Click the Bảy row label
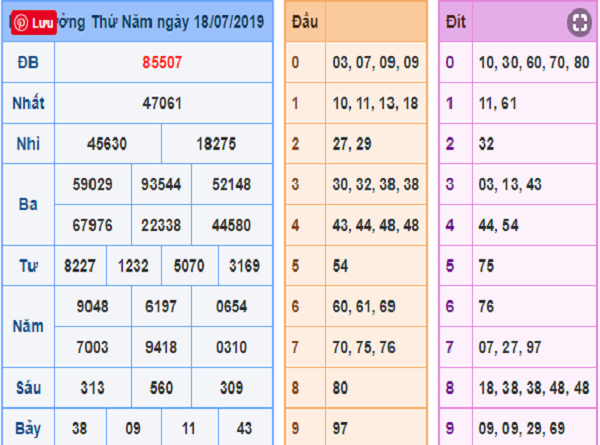This screenshot has height=445, width=600. click(x=28, y=429)
